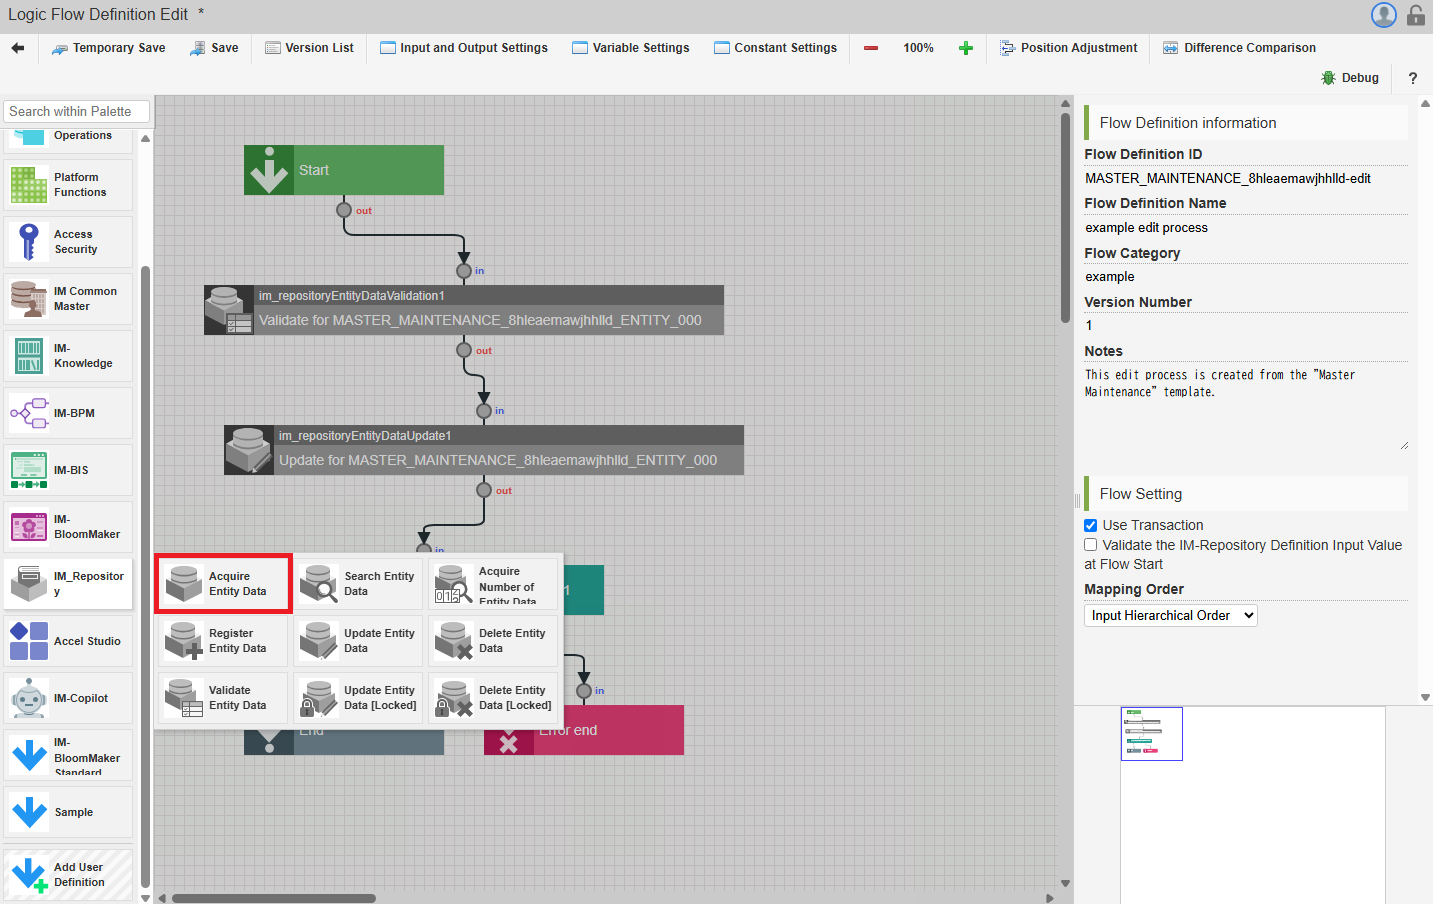Viewport: 1433px width, 904px height.
Task: Expand the Access Security palette category
Action: tap(68, 242)
